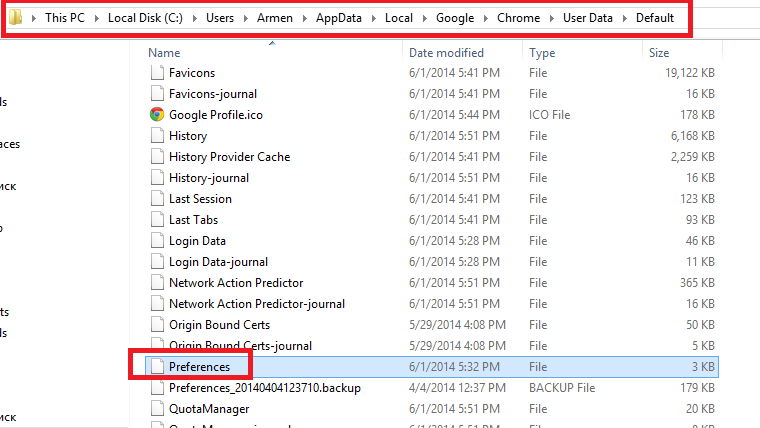Screen dimensions: 760x428
Task: Click the Google breadcrumb segment
Action: click(455, 18)
